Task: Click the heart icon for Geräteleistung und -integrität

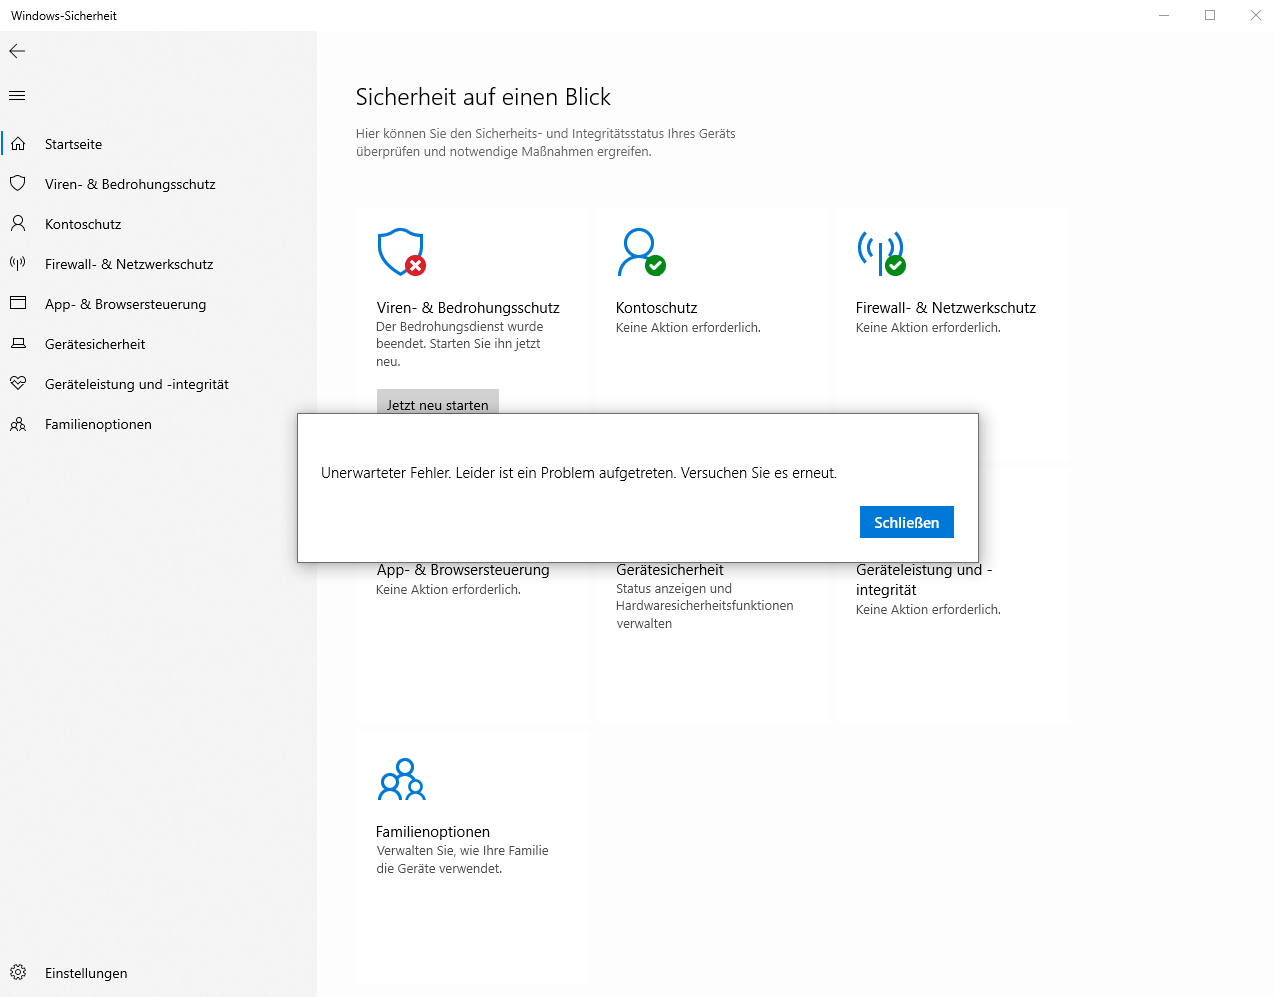Action: [18, 384]
